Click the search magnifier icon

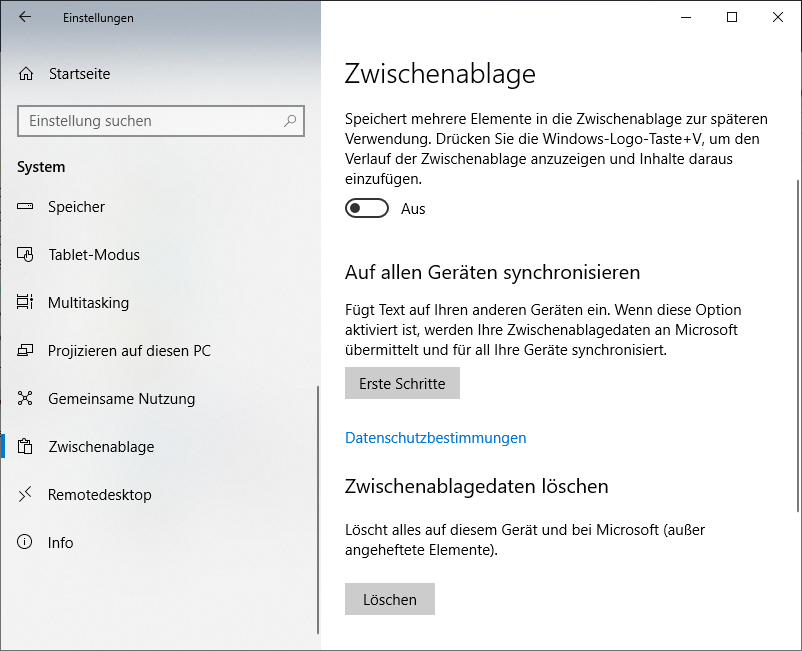(290, 121)
